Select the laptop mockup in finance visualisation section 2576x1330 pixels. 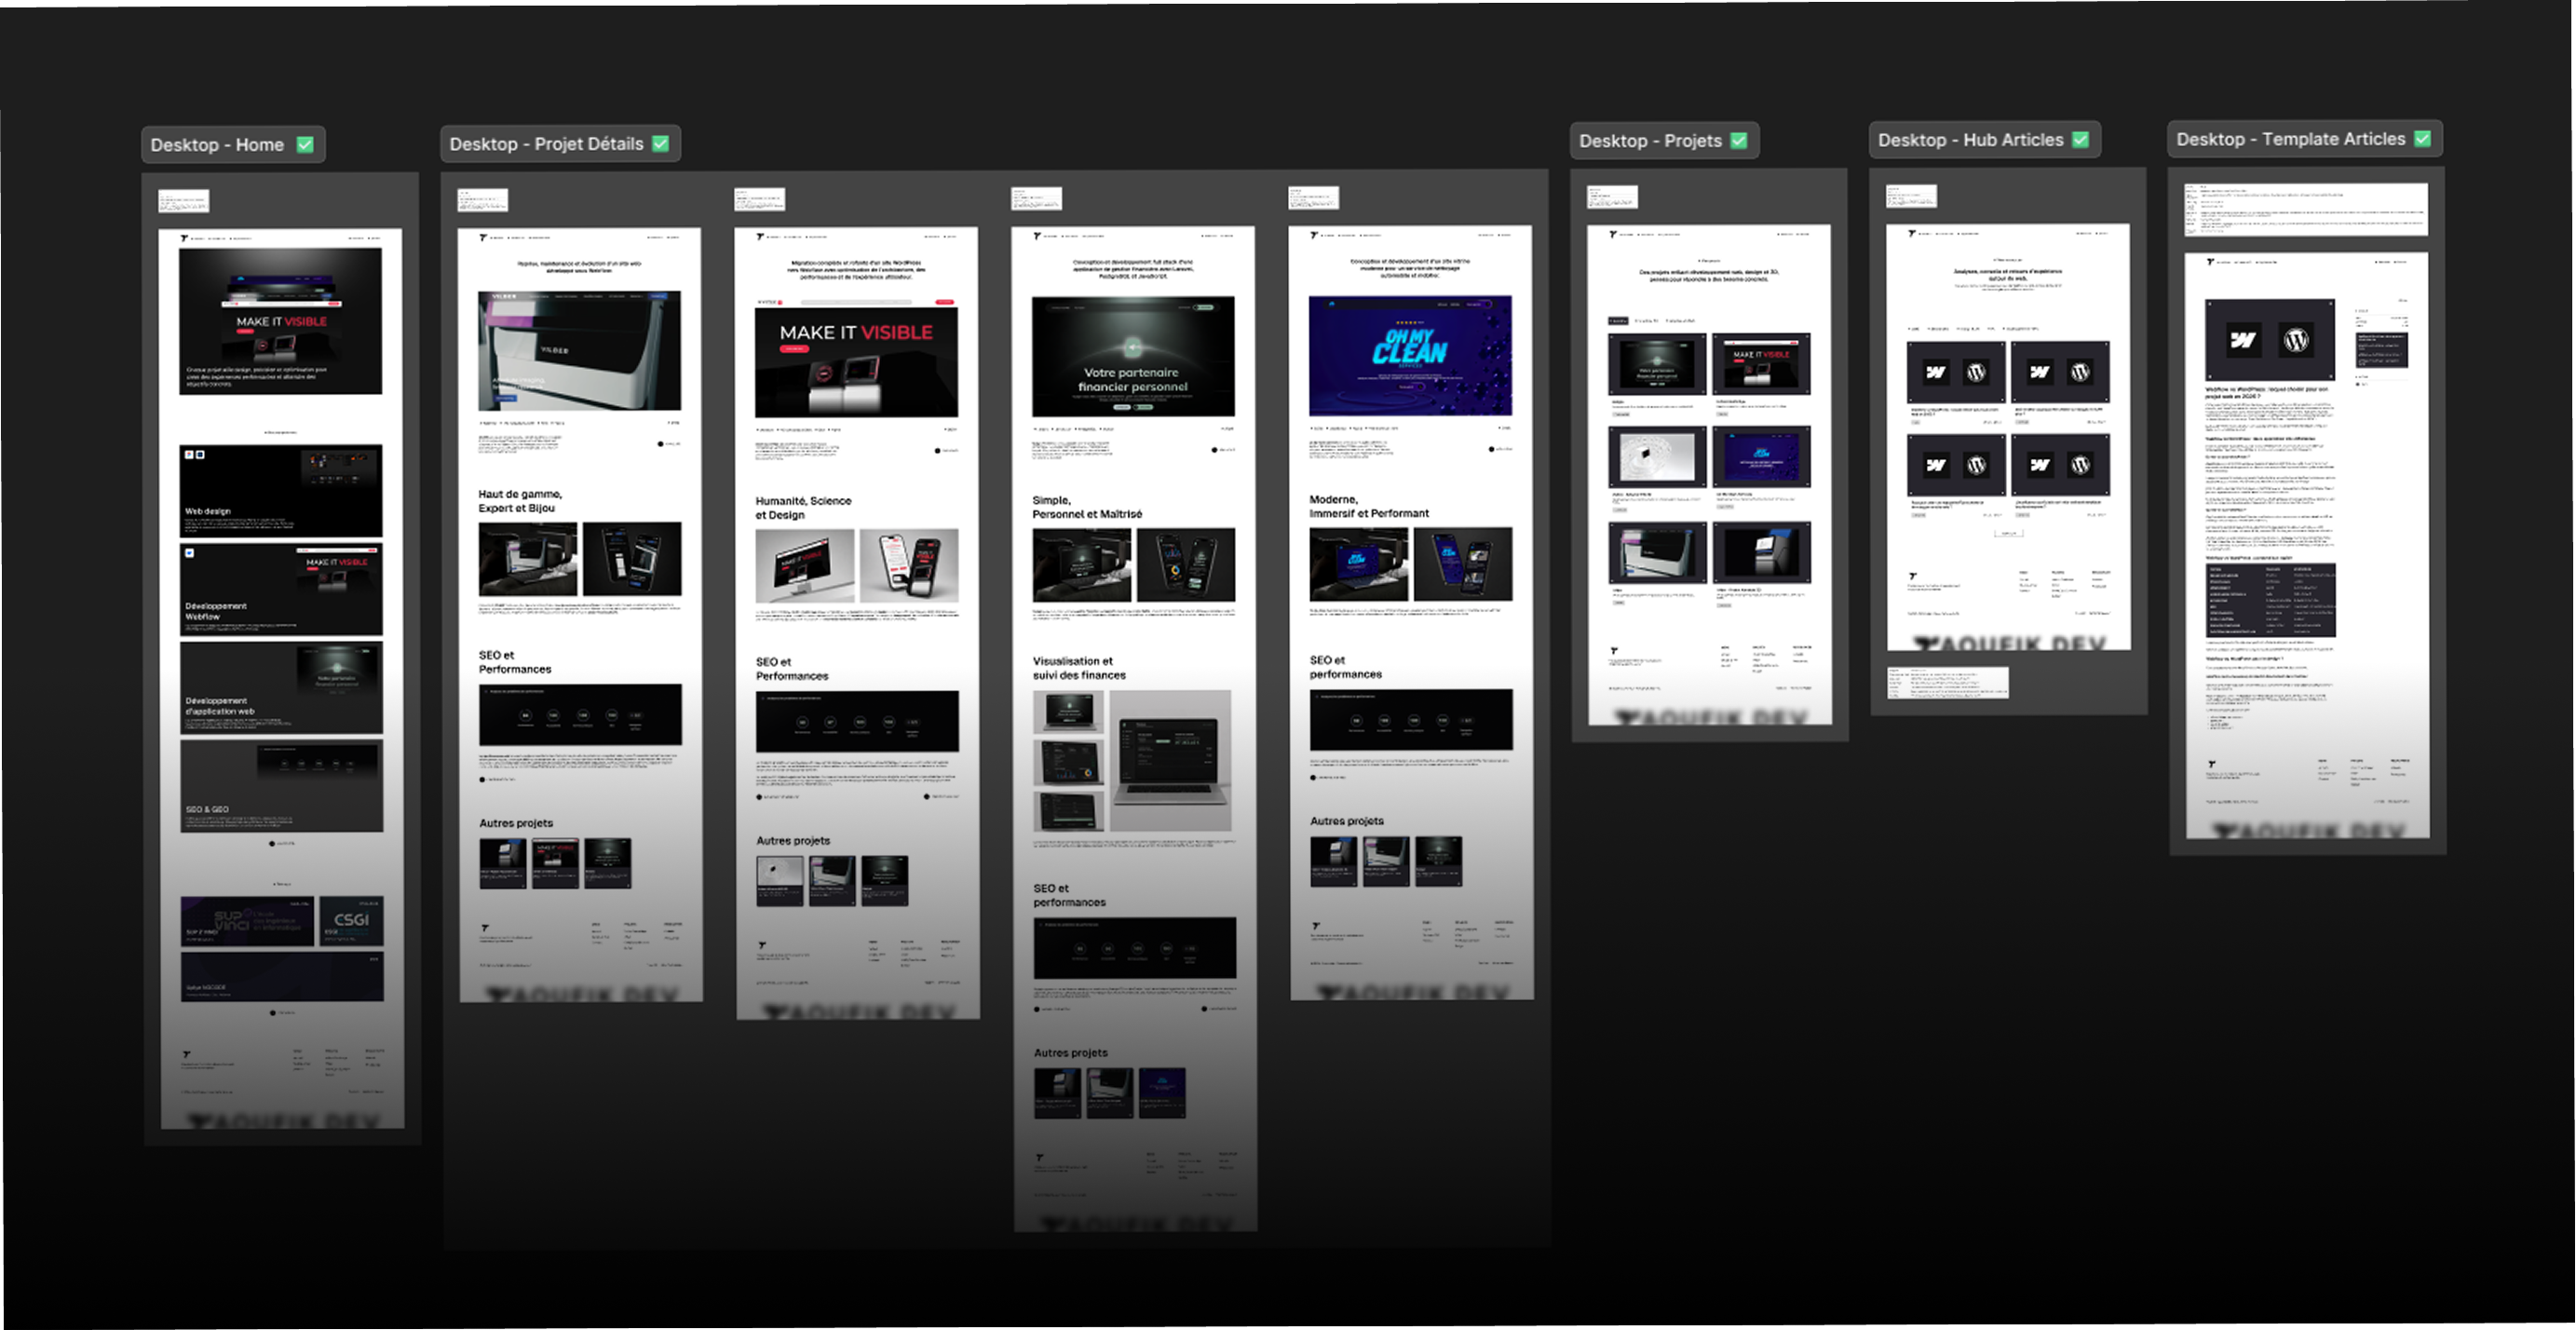tap(1170, 761)
